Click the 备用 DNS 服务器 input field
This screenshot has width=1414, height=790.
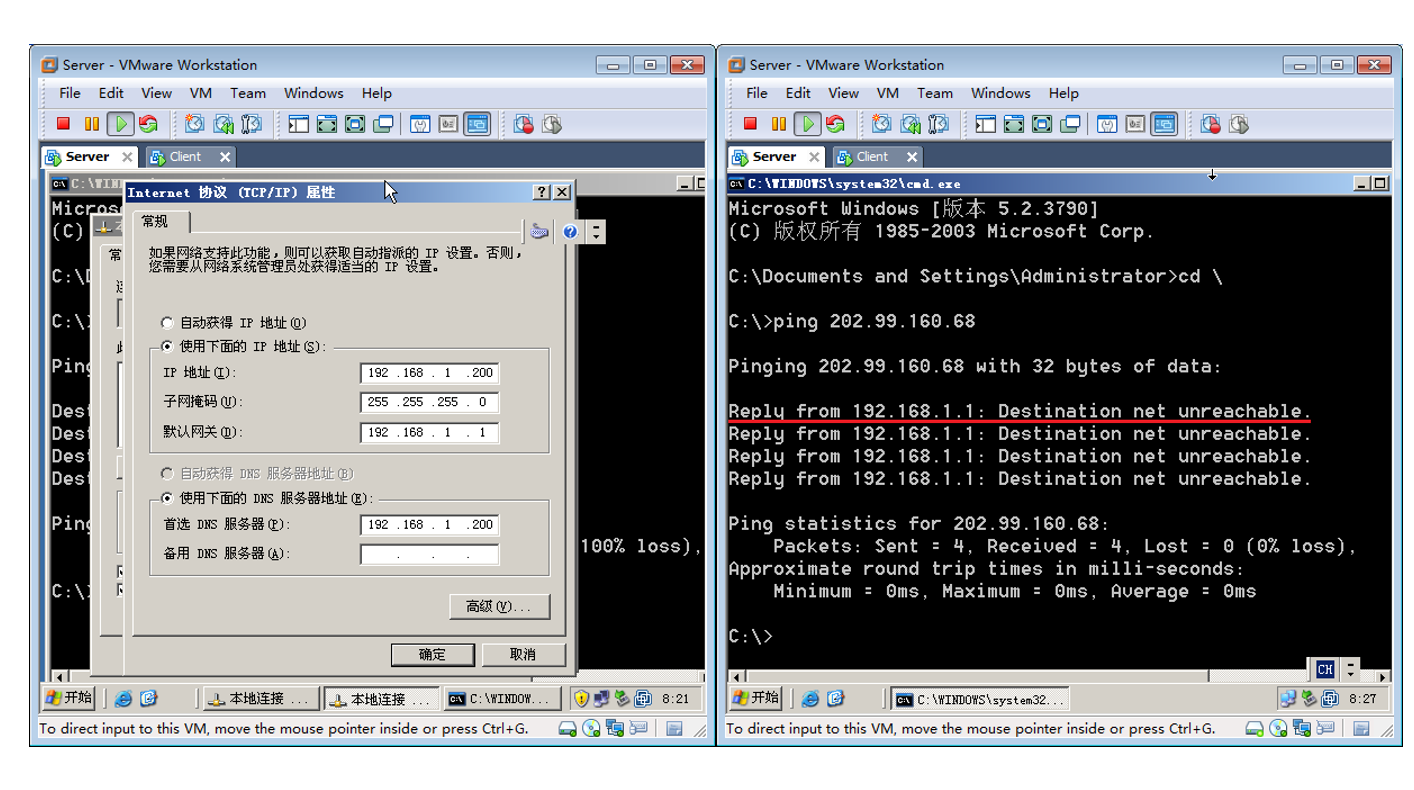tap(429, 554)
